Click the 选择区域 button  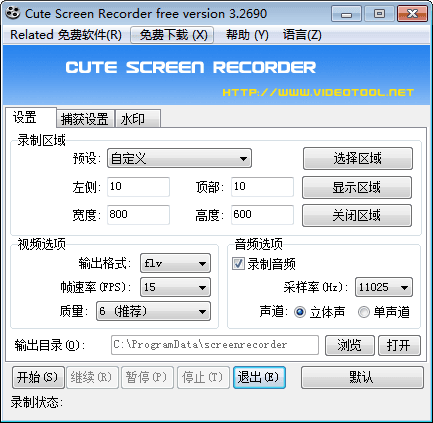(358, 158)
